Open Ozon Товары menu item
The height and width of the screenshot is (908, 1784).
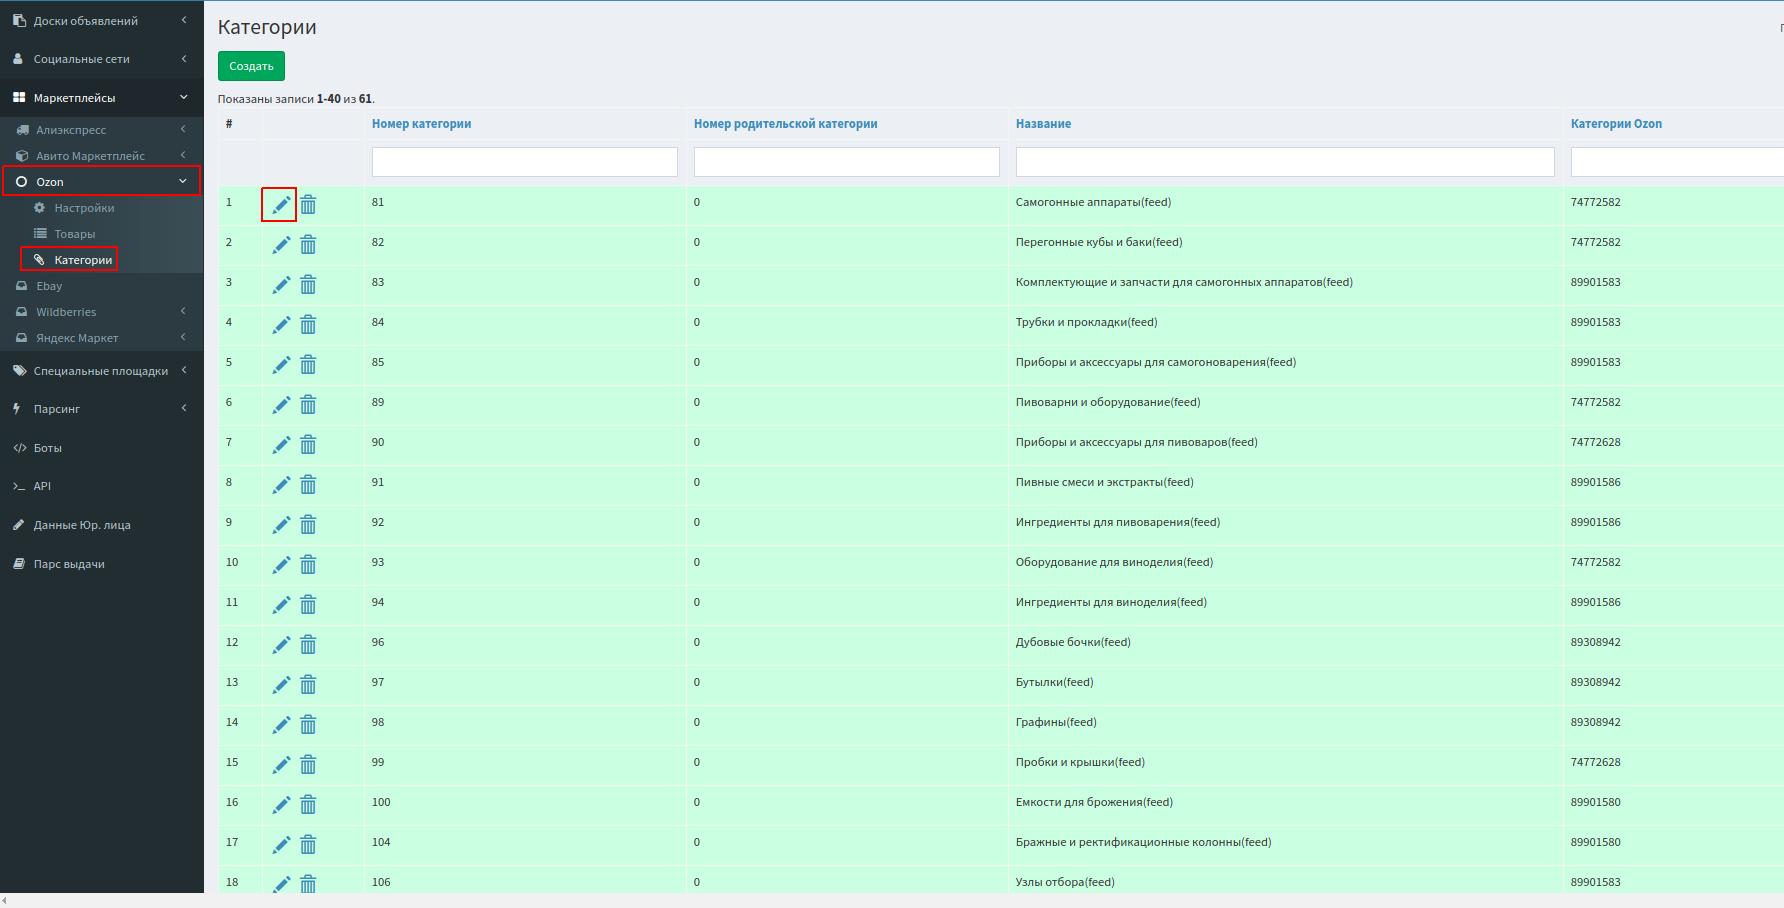(x=75, y=234)
